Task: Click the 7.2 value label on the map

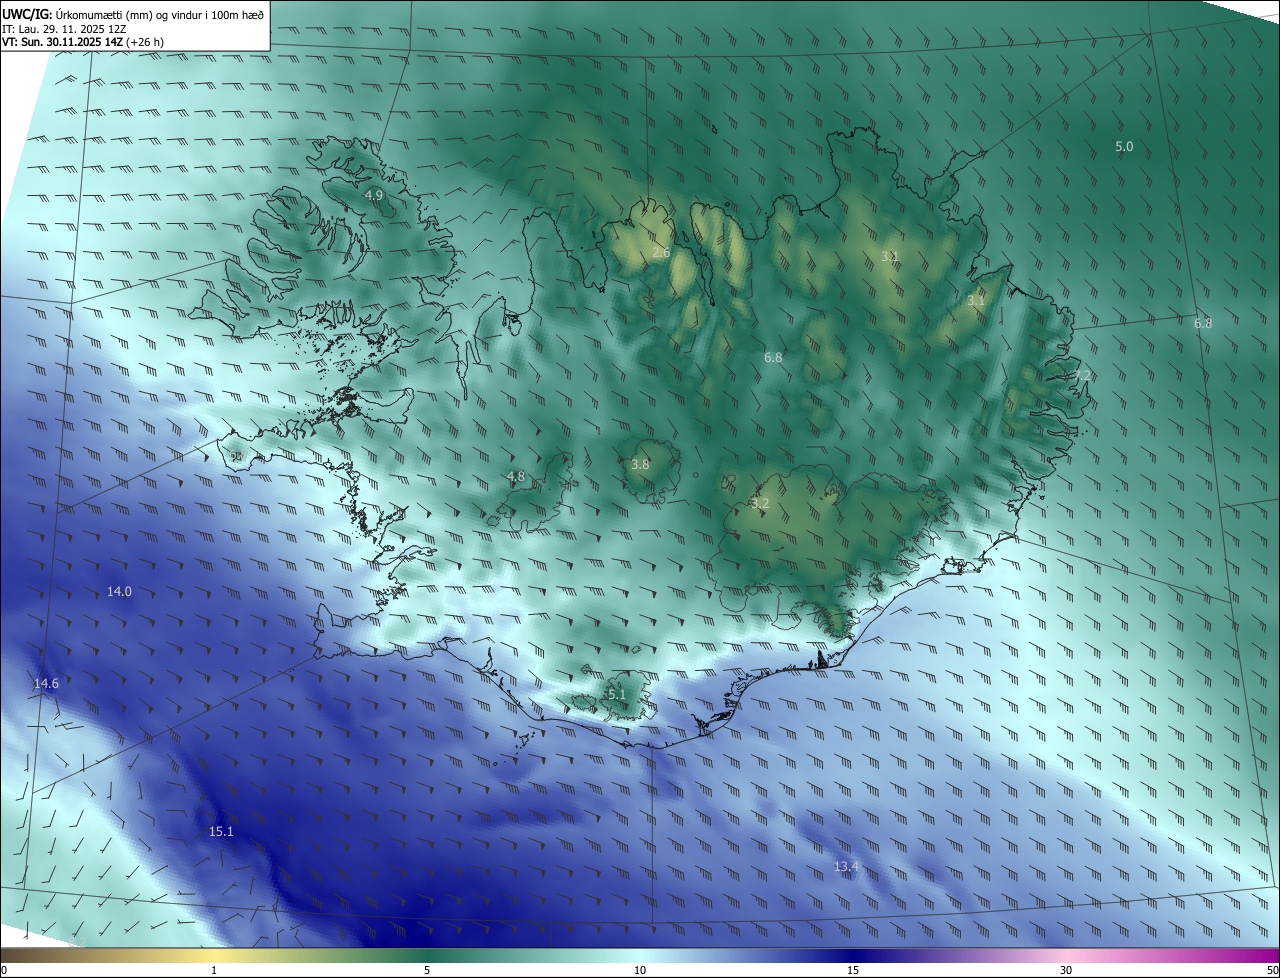Action: pos(1082,376)
